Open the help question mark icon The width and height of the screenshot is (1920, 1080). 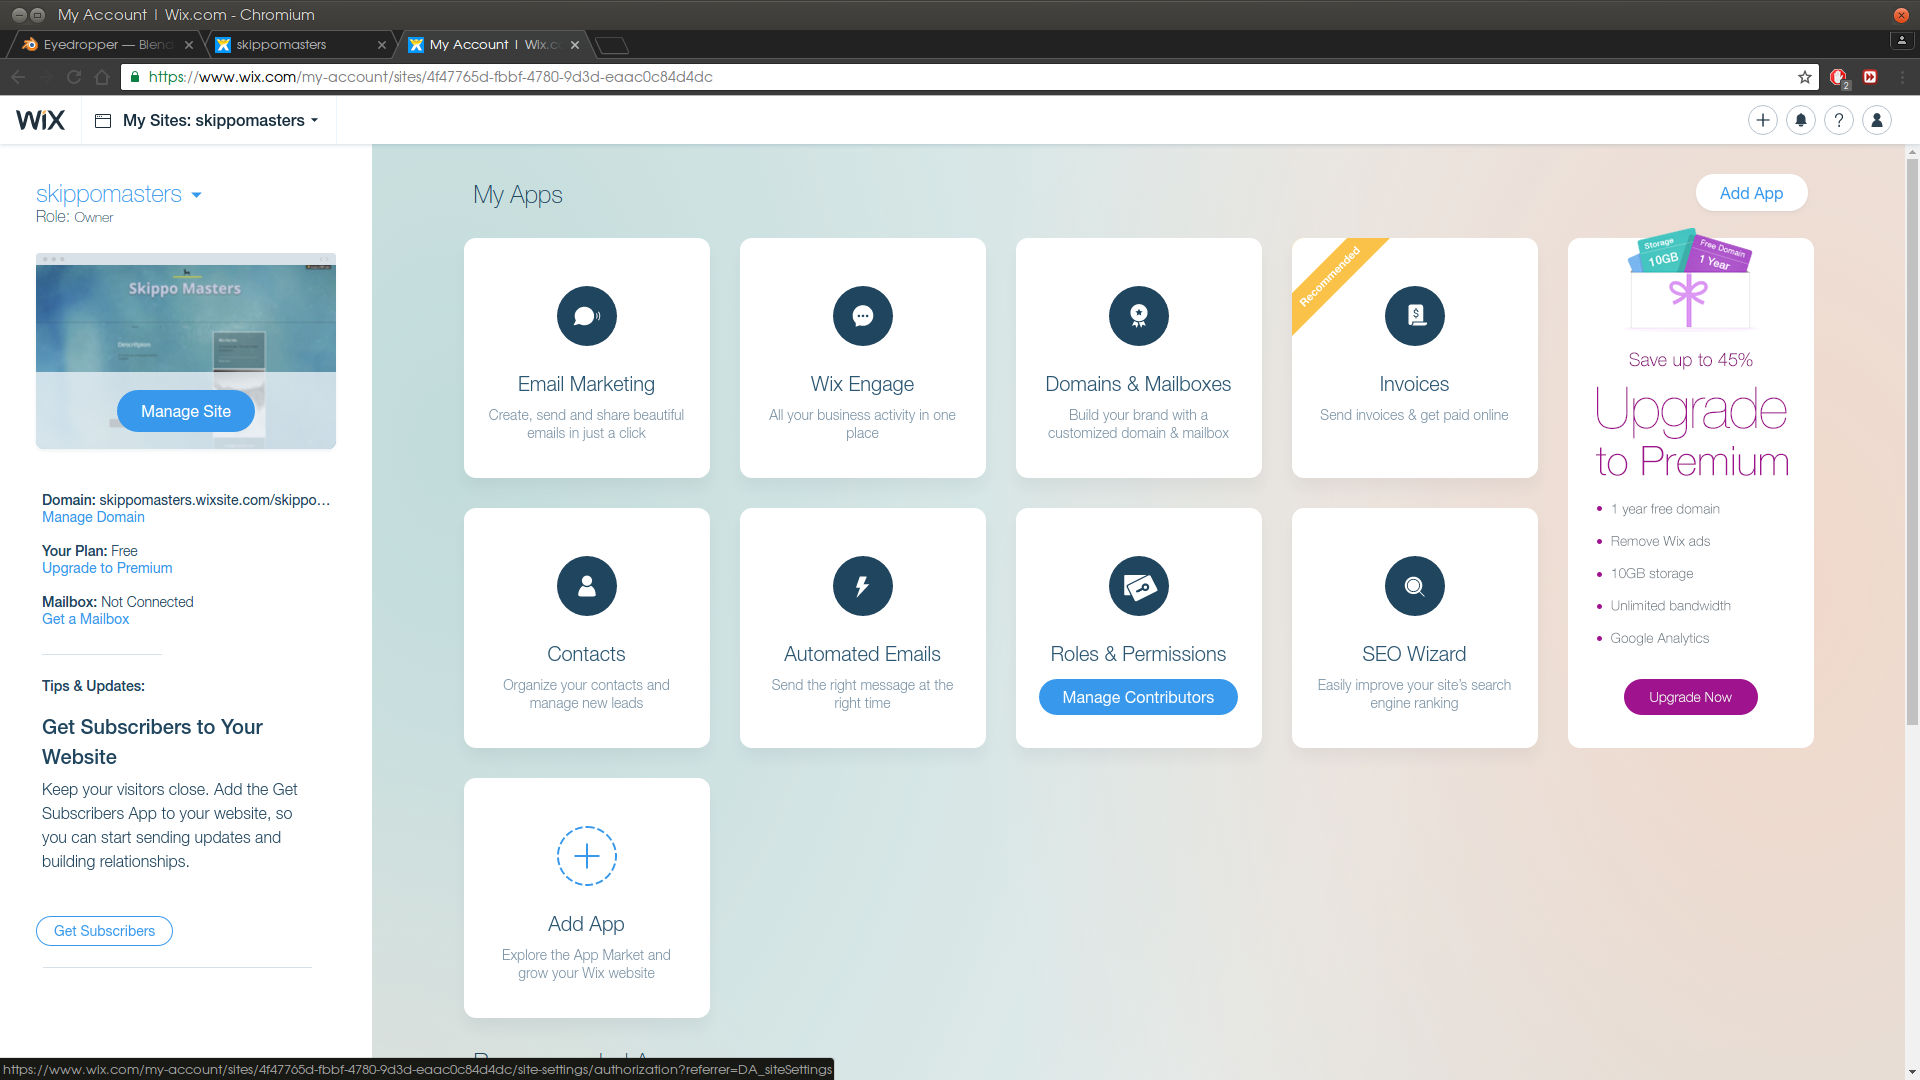[1839, 120]
